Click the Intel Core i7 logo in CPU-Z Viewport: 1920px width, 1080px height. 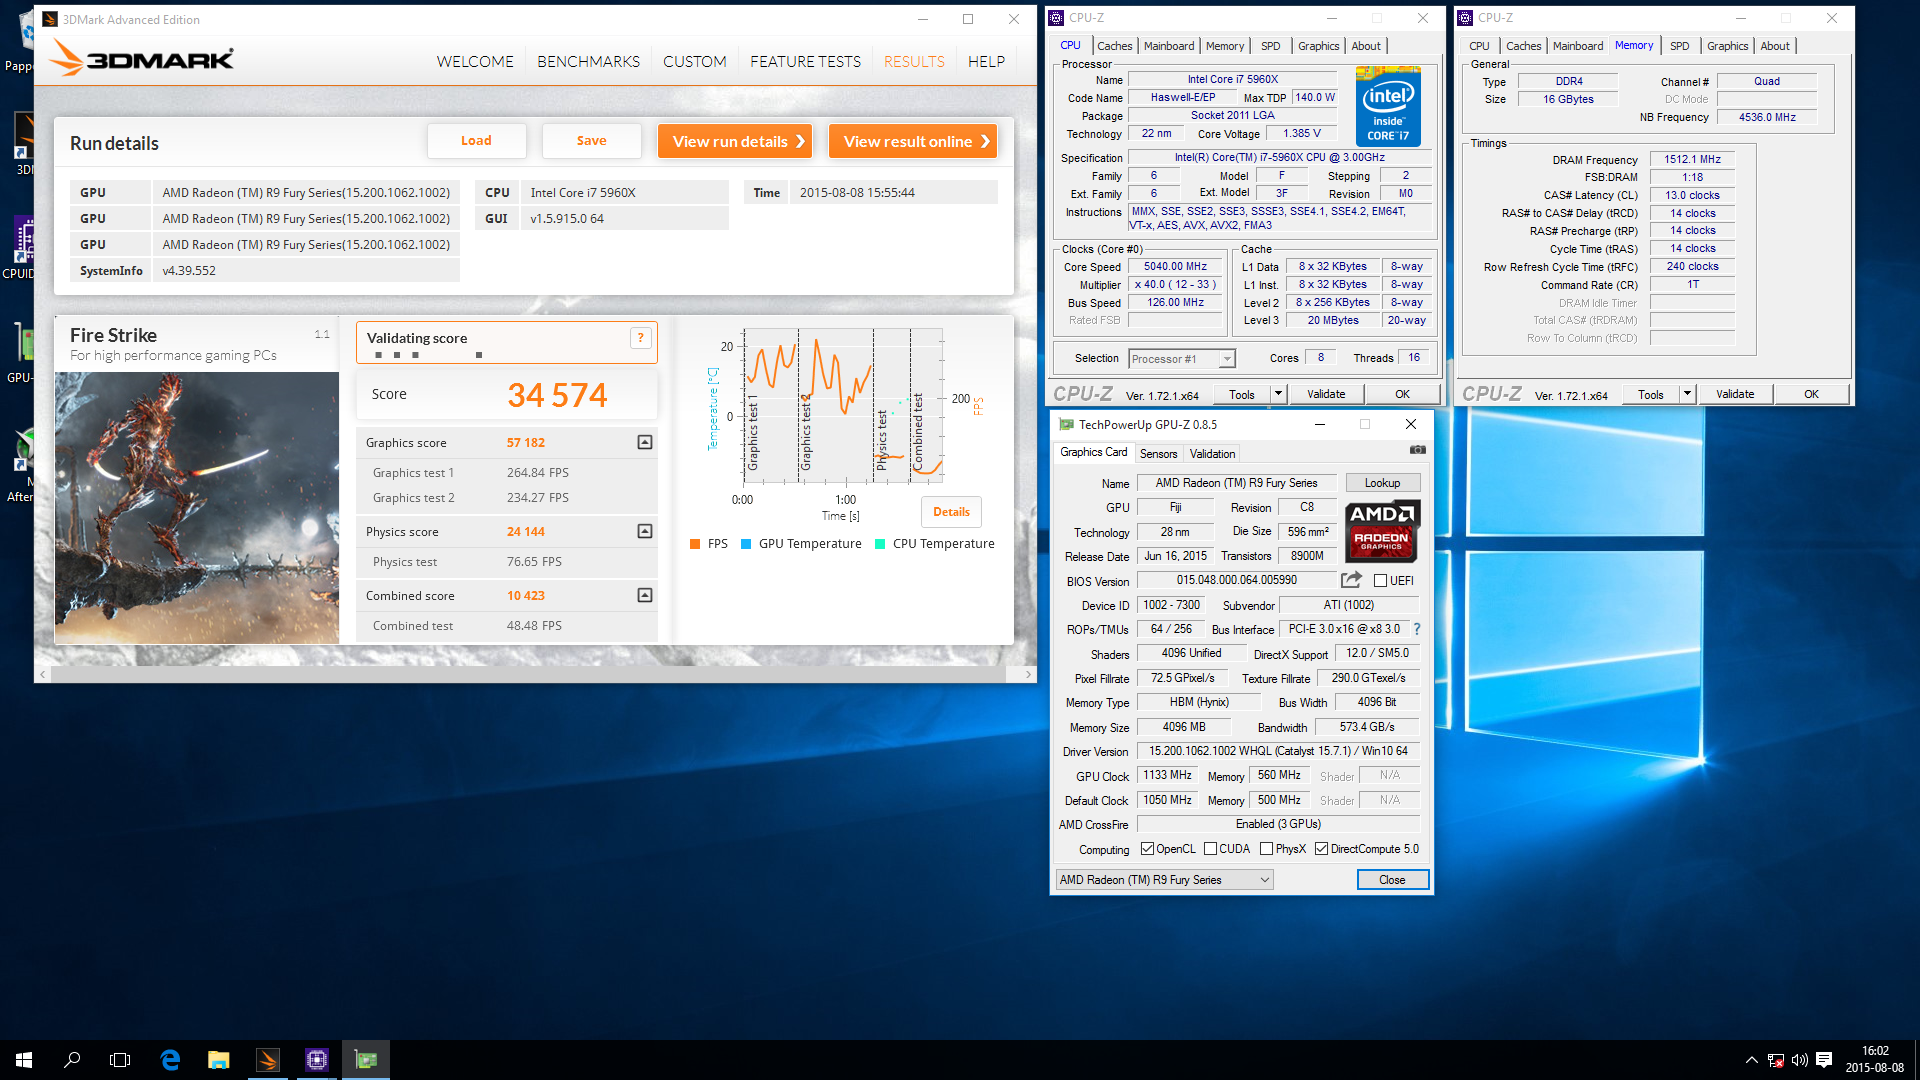tap(1388, 106)
